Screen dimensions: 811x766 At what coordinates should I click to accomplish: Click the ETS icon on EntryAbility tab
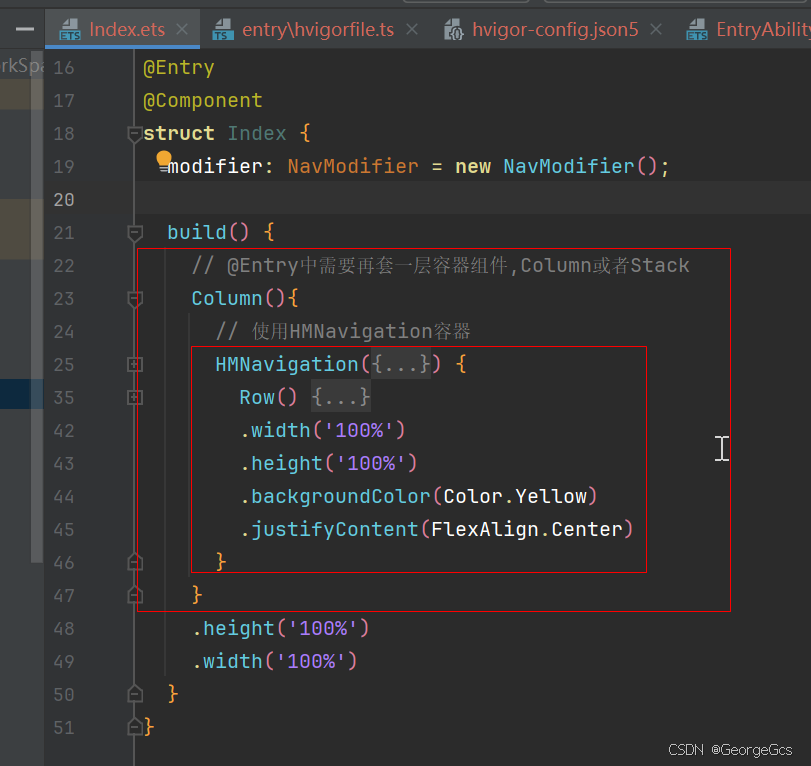pyautogui.click(x=697, y=29)
